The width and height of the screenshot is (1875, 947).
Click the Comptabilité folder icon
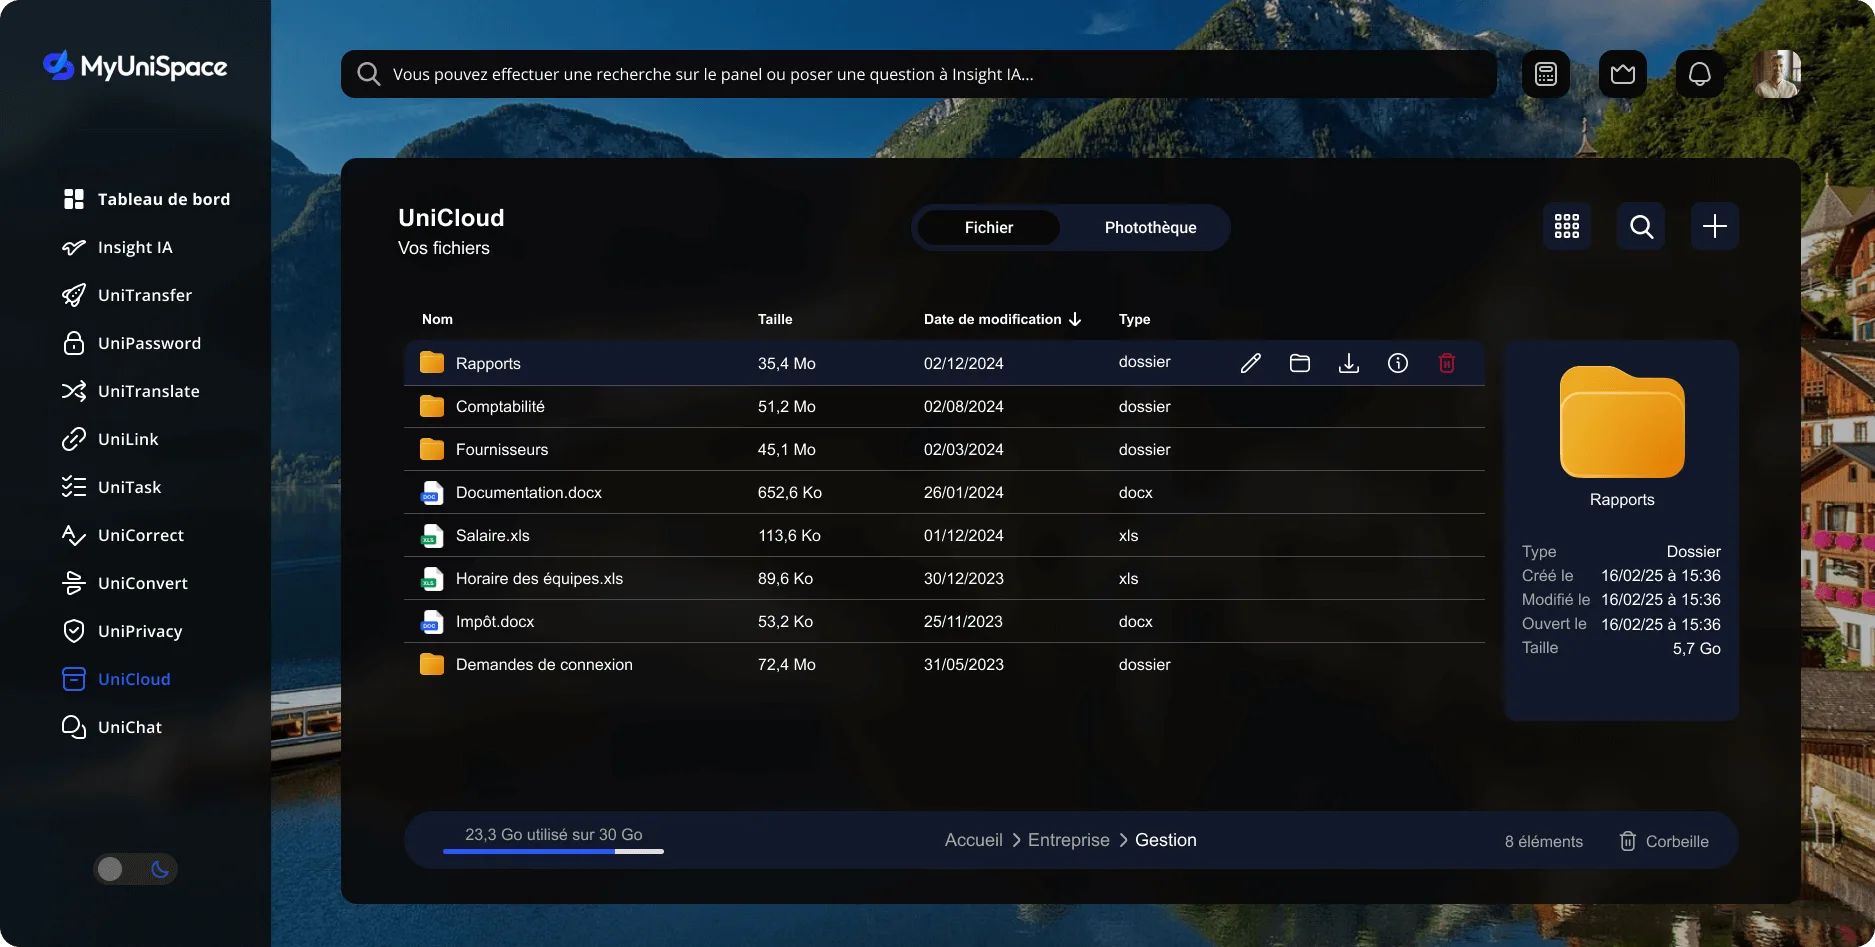[x=432, y=406]
